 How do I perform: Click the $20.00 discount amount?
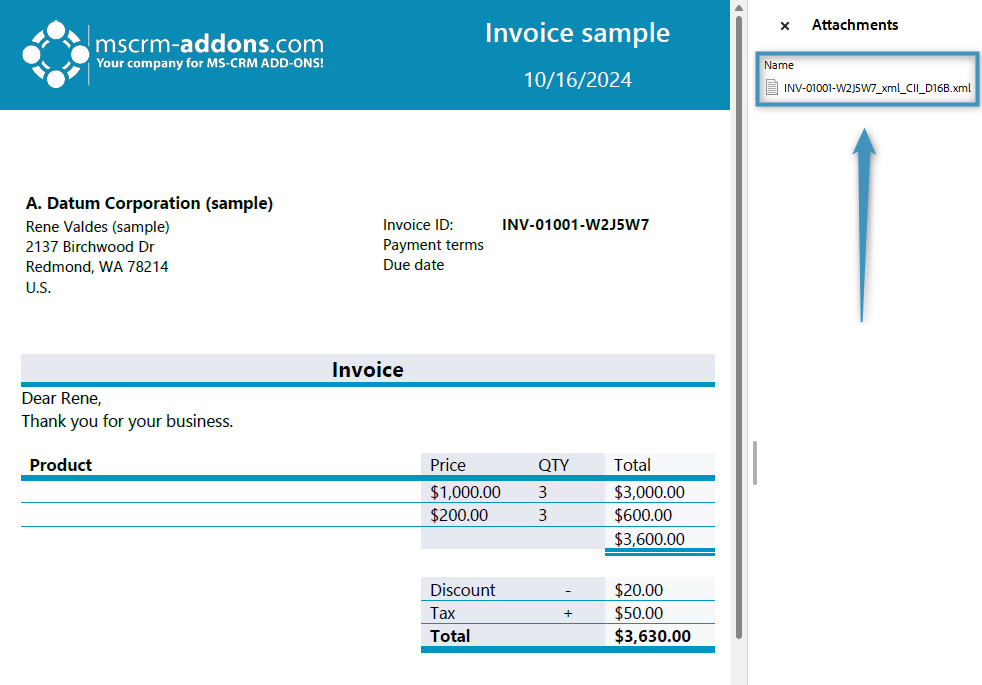click(638, 590)
